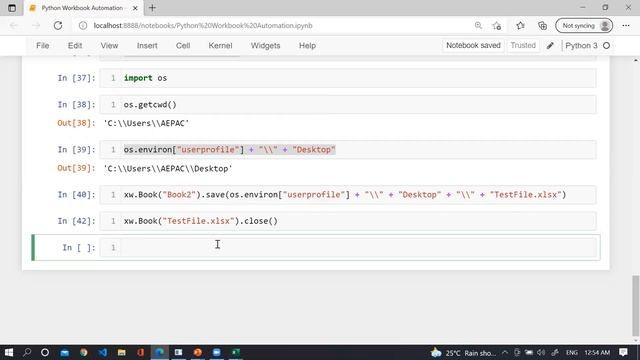Viewport: 640px width, 360px height.
Task: Click the Out[38] prompt label
Action: [x=76, y=123]
